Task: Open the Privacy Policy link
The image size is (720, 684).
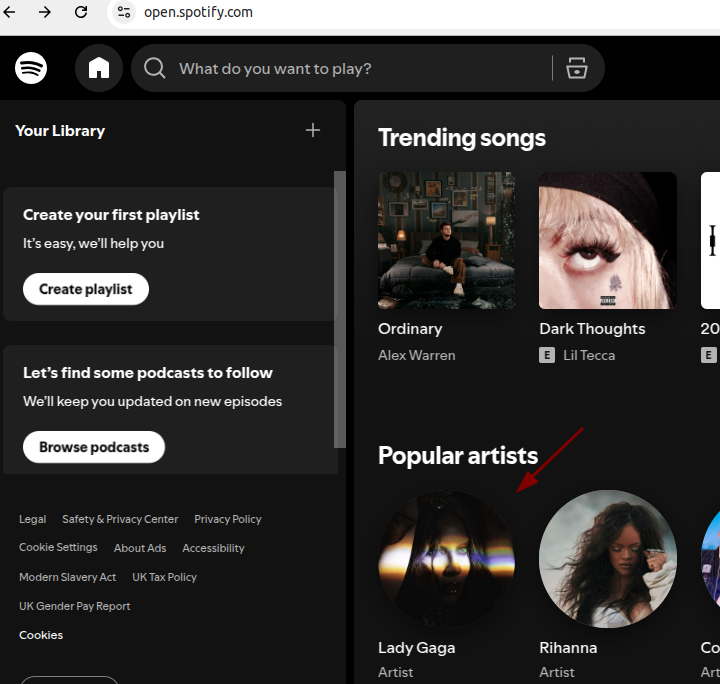Action: pyautogui.click(x=227, y=519)
